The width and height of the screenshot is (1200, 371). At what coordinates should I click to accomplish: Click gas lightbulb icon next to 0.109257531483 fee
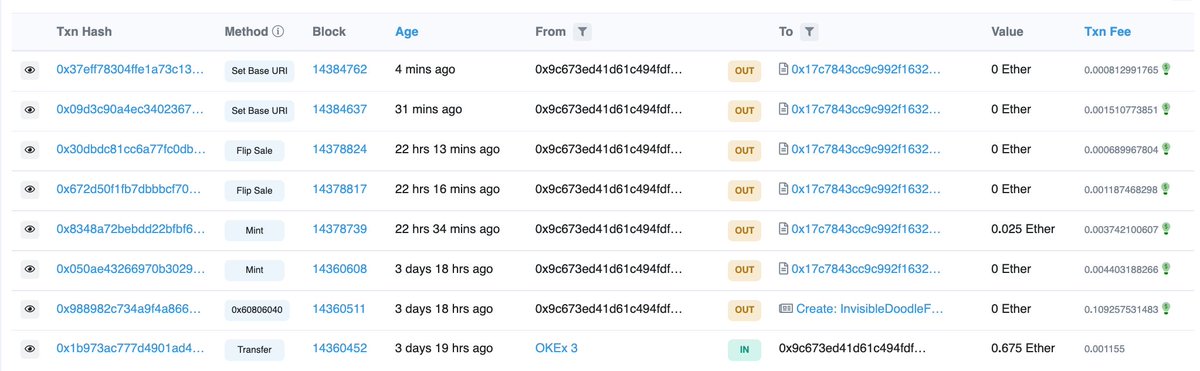click(x=1166, y=309)
